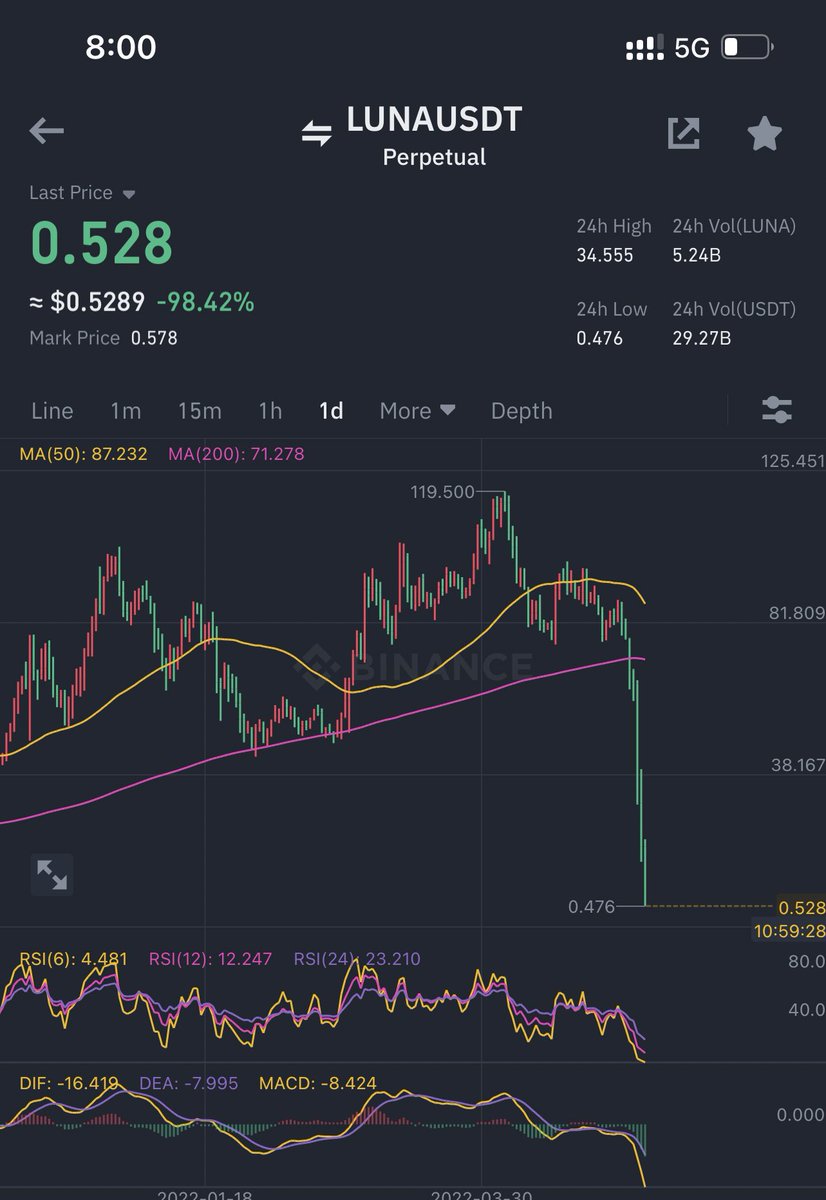Open the Last Price dropdown arrow
This screenshot has width=826, height=1200.
tap(128, 194)
